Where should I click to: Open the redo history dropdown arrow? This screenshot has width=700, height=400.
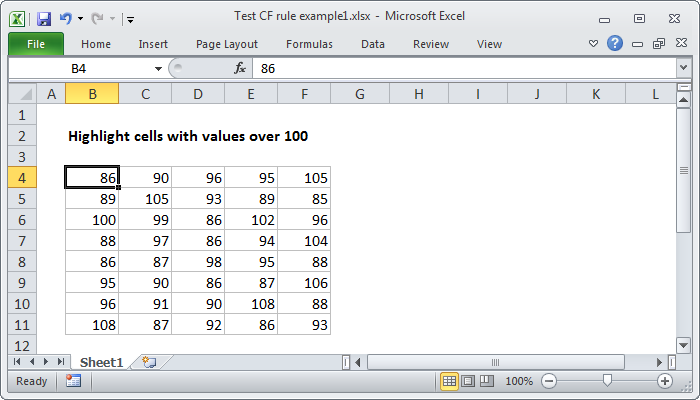[x=112, y=19]
